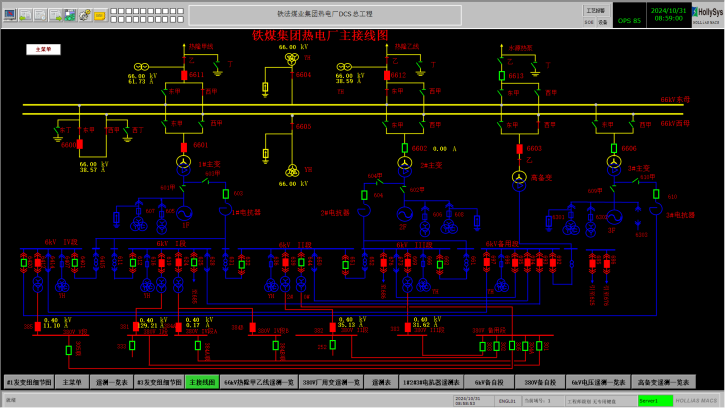Viewport: 726px width, 409px height.
Task: Click the 高备变 transformer symbol
Action: [519, 178]
